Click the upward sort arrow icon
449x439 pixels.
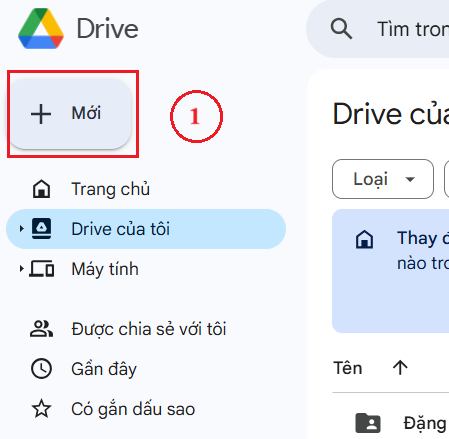pyautogui.click(x=400, y=368)
